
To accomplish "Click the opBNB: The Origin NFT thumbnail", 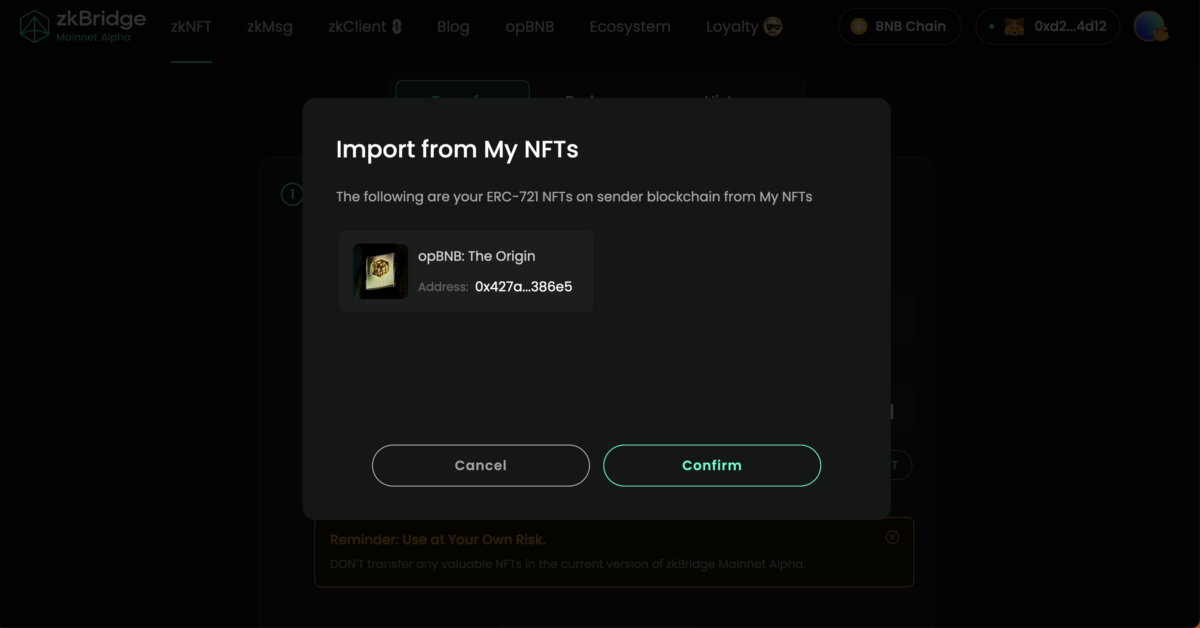I will 379,271.
